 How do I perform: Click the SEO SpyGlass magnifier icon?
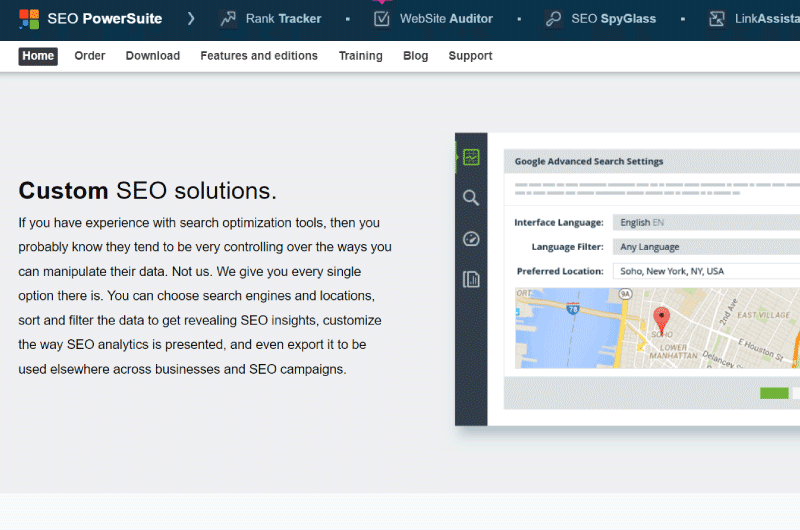pos(553,19)
